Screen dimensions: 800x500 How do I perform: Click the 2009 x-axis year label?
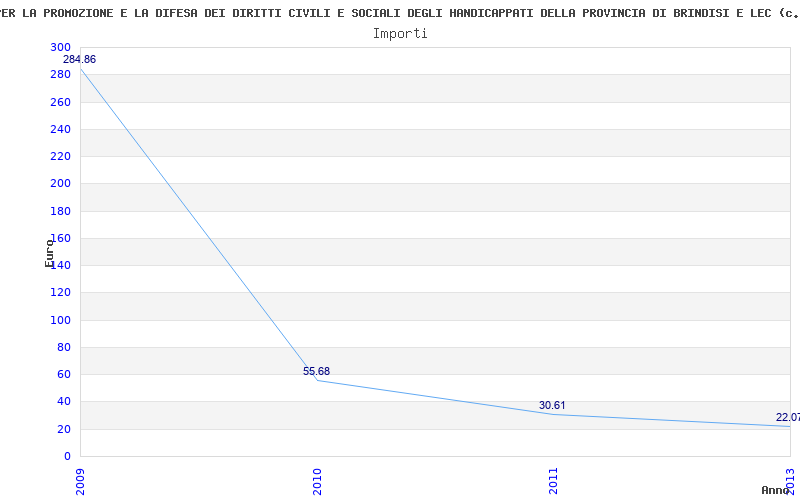81,479
